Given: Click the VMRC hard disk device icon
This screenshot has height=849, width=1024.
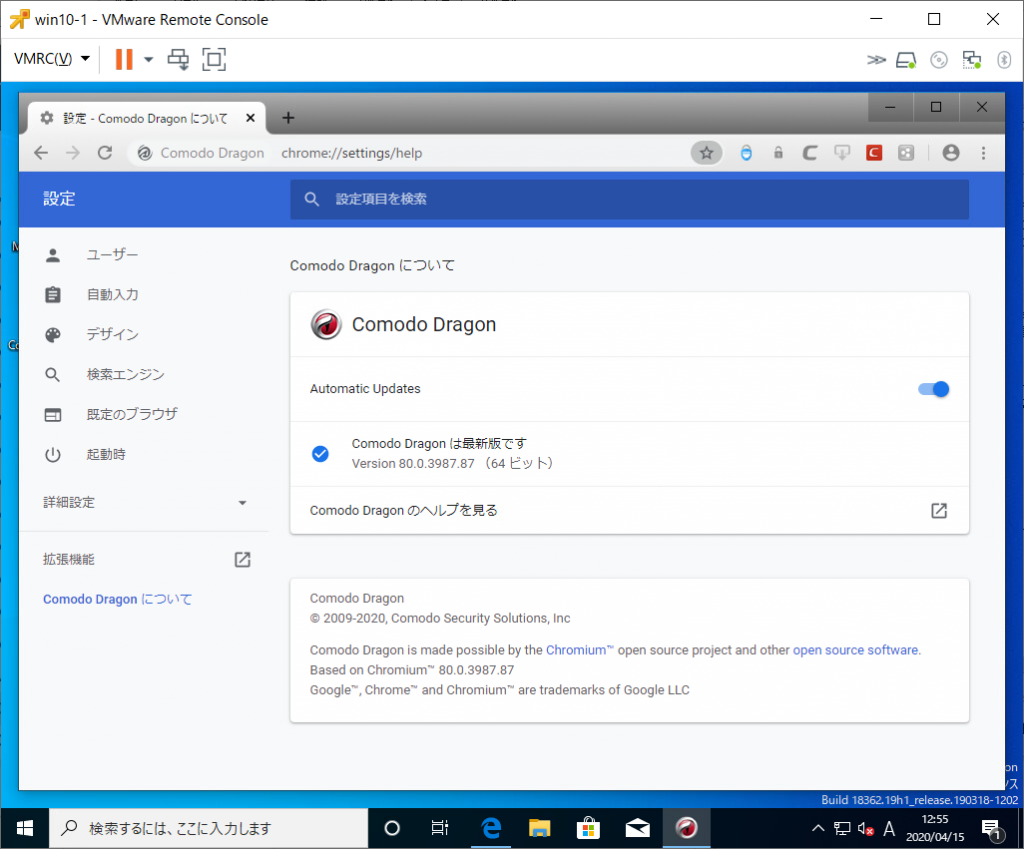Looking at the screenshot, I should 906,60.
